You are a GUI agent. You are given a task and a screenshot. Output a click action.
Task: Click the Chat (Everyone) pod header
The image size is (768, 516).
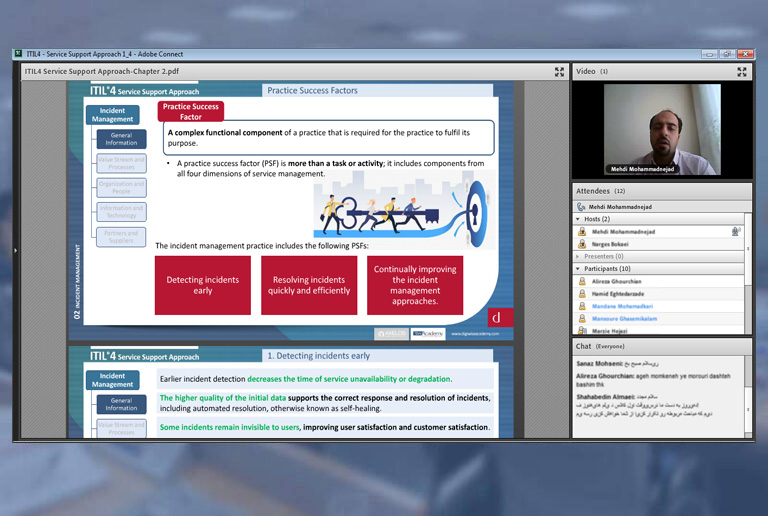coord(662,346)
